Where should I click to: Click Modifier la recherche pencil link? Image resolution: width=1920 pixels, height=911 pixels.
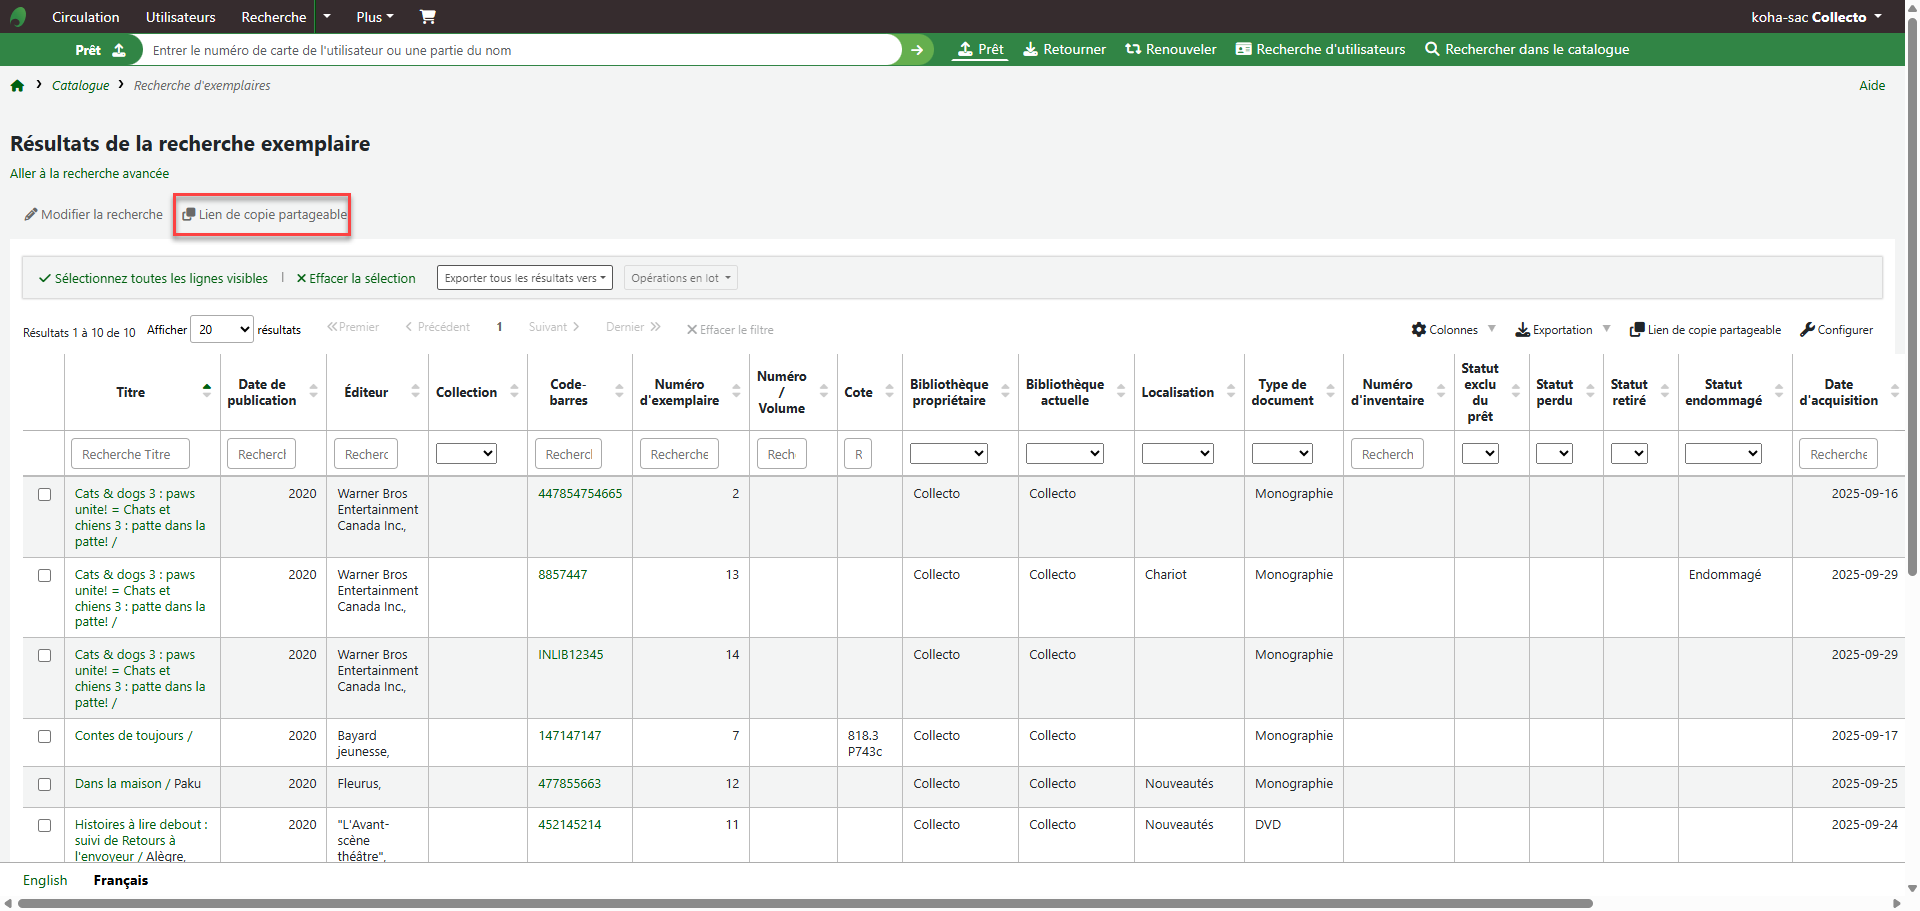[x=94, y=215]
